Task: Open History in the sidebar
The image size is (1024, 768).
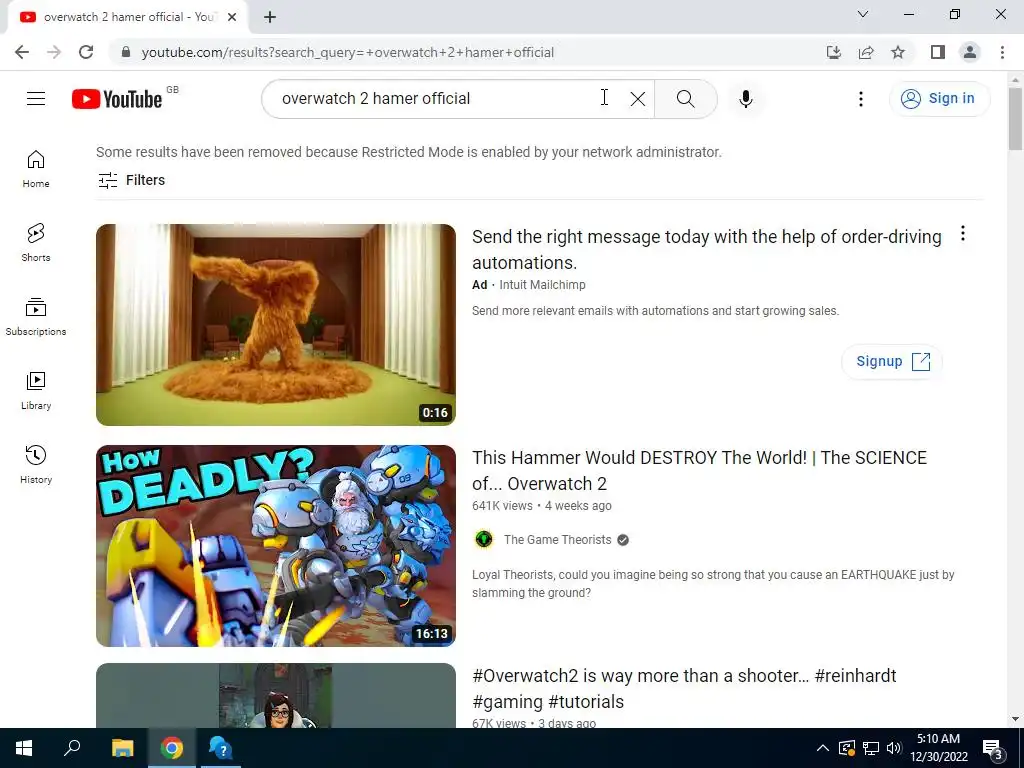Action: point(36,464)
